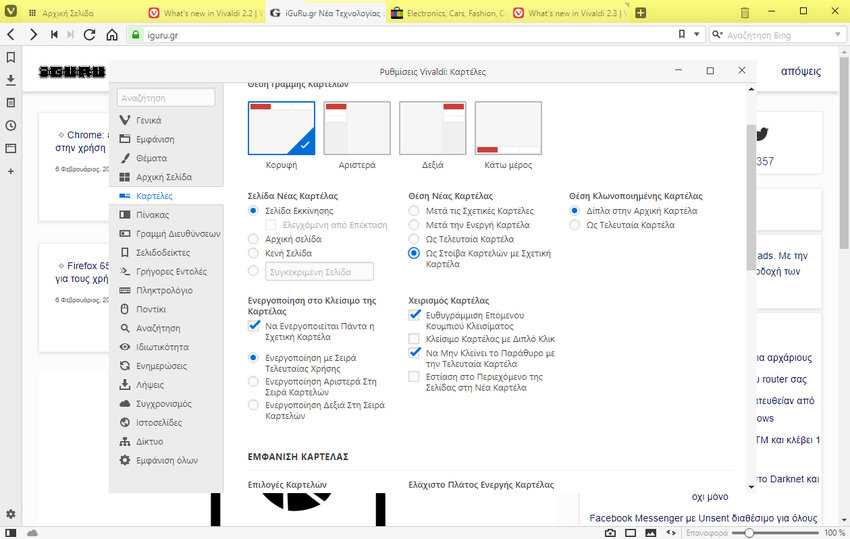Expand the search engine dropdown in the search field

coord(718,35)
